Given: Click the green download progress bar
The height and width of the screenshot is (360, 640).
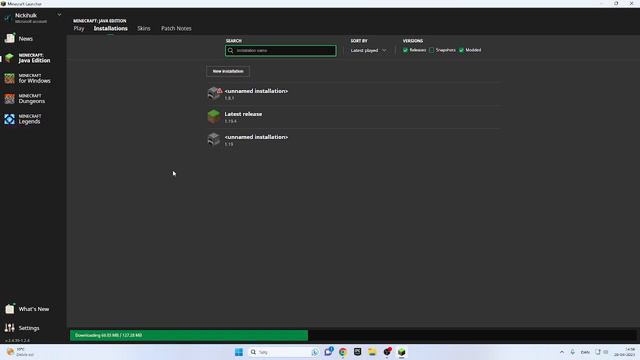Looking at the screenshot, I should tap(189, 335).
